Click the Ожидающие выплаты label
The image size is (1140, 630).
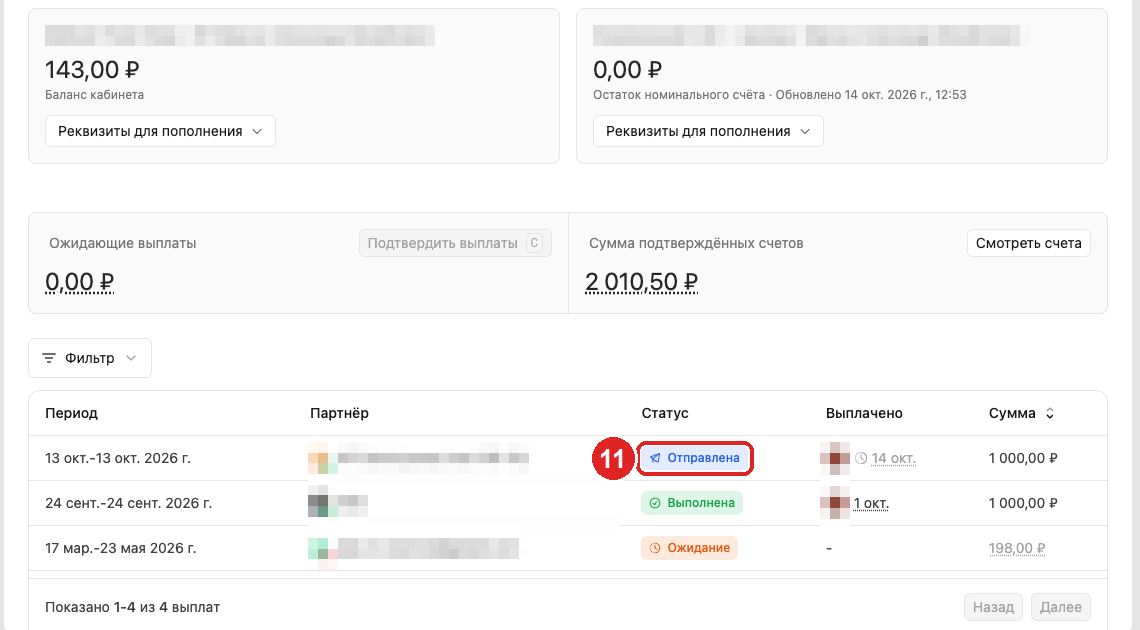pyautogui.click(x=123, y=243)
